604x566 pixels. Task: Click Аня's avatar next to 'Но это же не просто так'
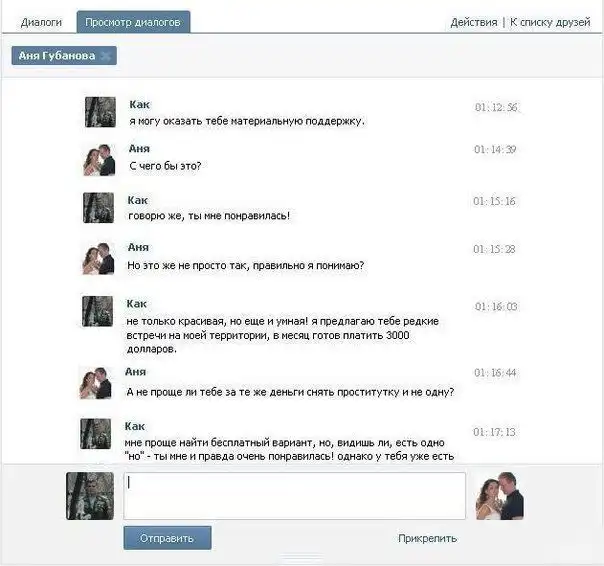click(x=98, y=258)
